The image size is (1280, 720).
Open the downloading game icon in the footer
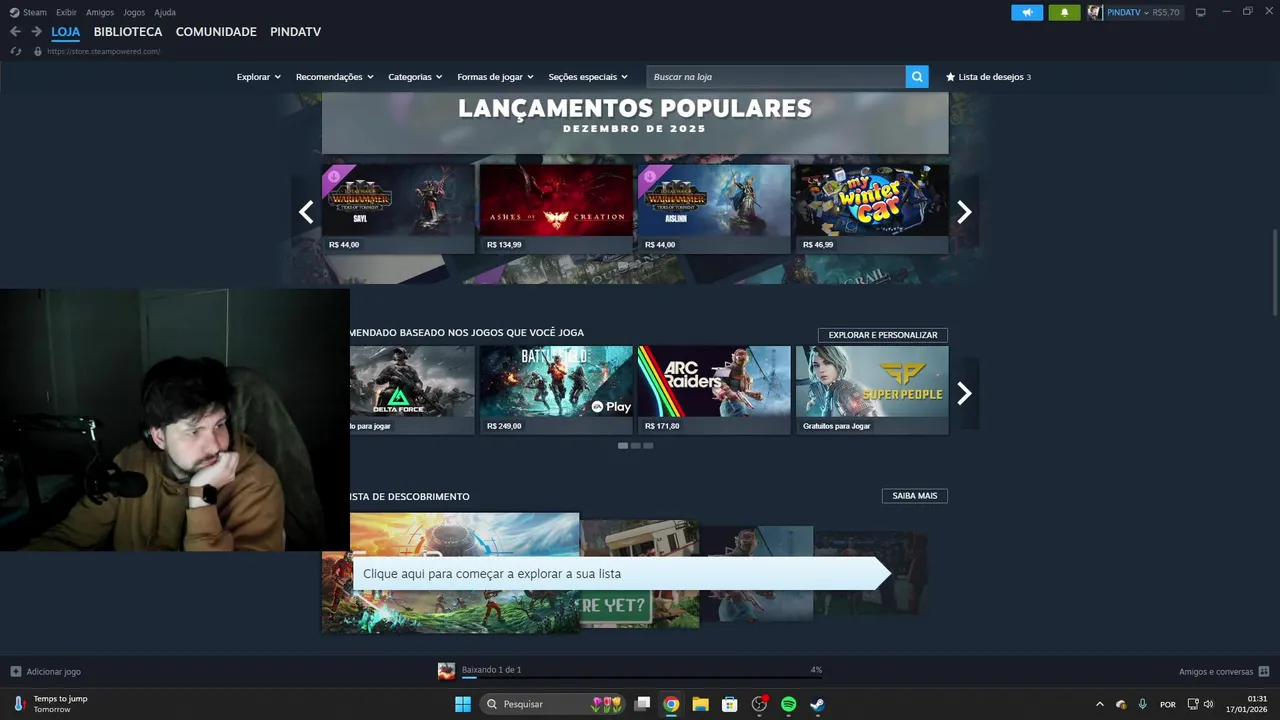[x=446, y=671]
